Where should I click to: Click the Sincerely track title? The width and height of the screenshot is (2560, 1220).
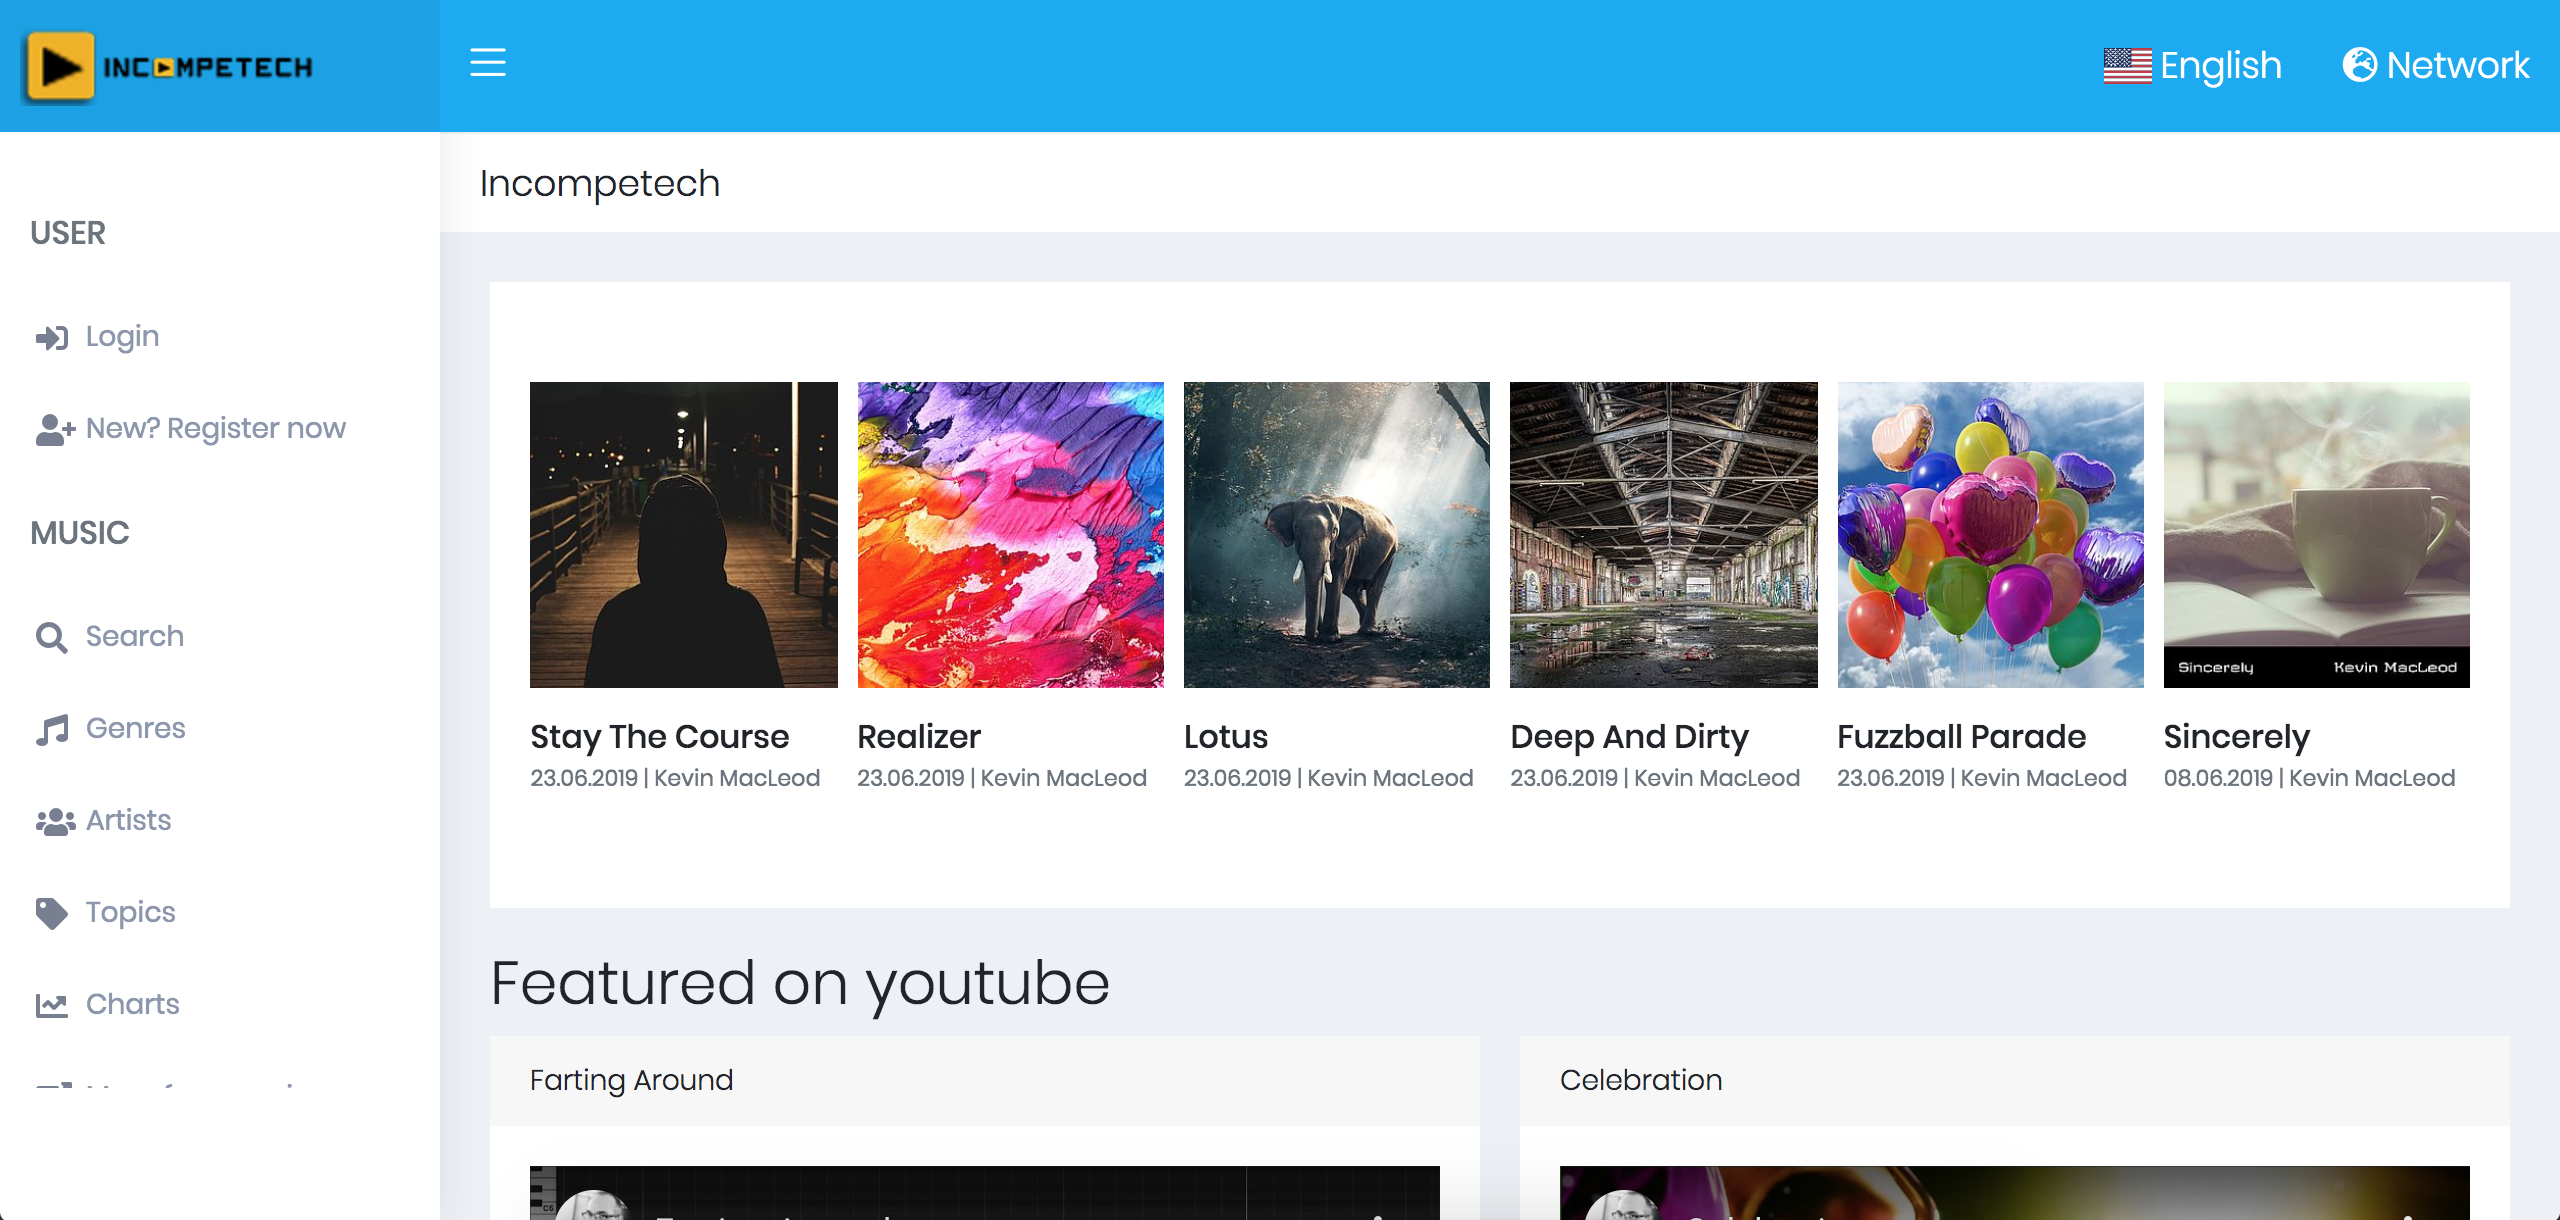pyautogui.click(x=2237, y=738)
